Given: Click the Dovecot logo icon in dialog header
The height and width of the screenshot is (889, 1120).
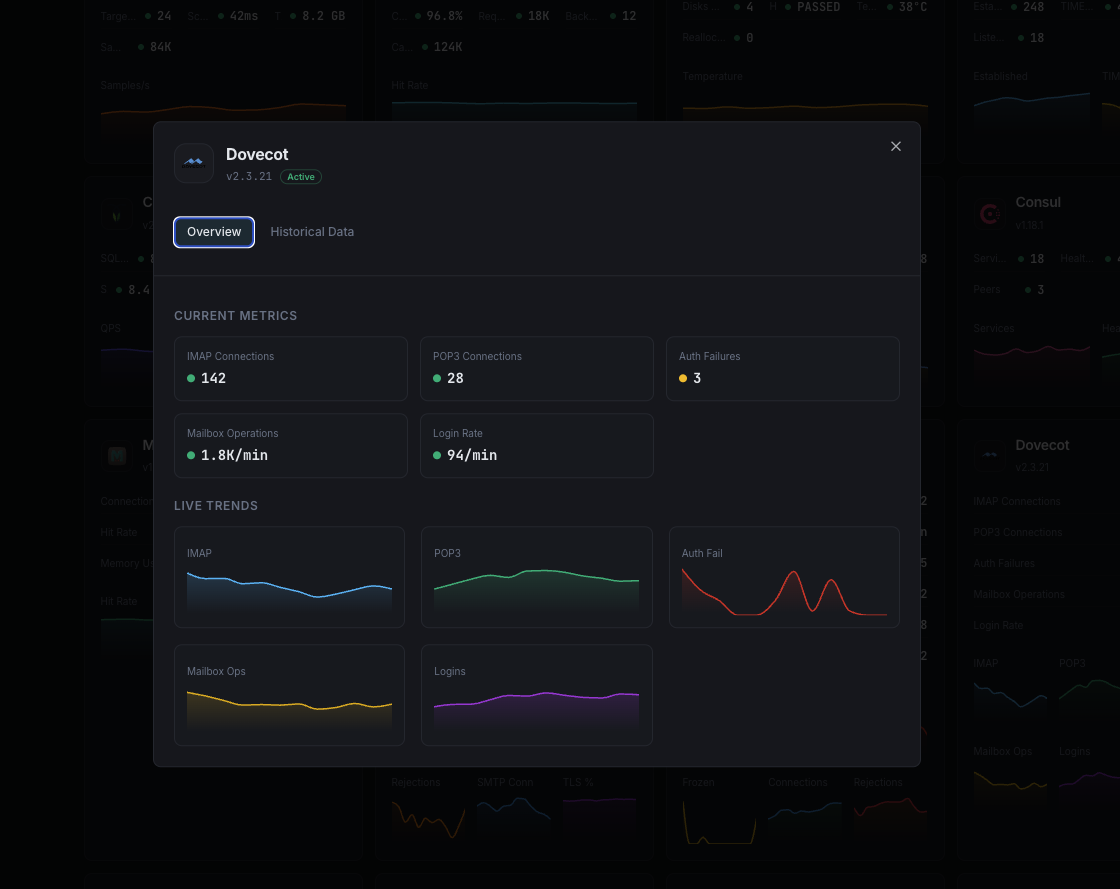Looking at the screenshot, I should [x=194, y=163].
